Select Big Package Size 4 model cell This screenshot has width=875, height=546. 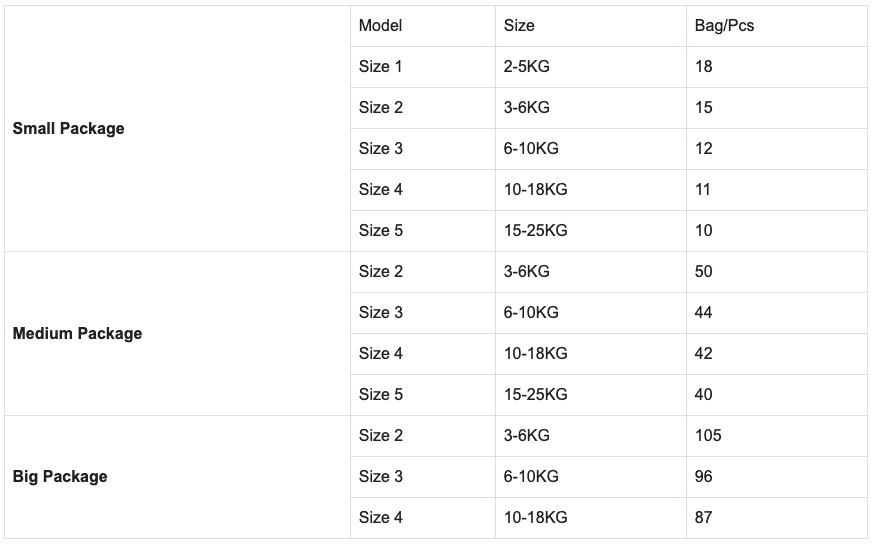(423, 518)
